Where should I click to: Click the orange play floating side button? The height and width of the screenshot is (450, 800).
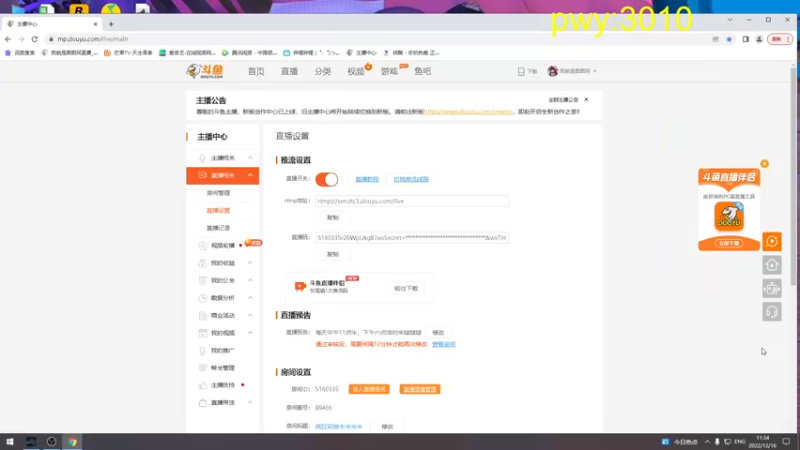pyautogui.click(x=772, y=241)
